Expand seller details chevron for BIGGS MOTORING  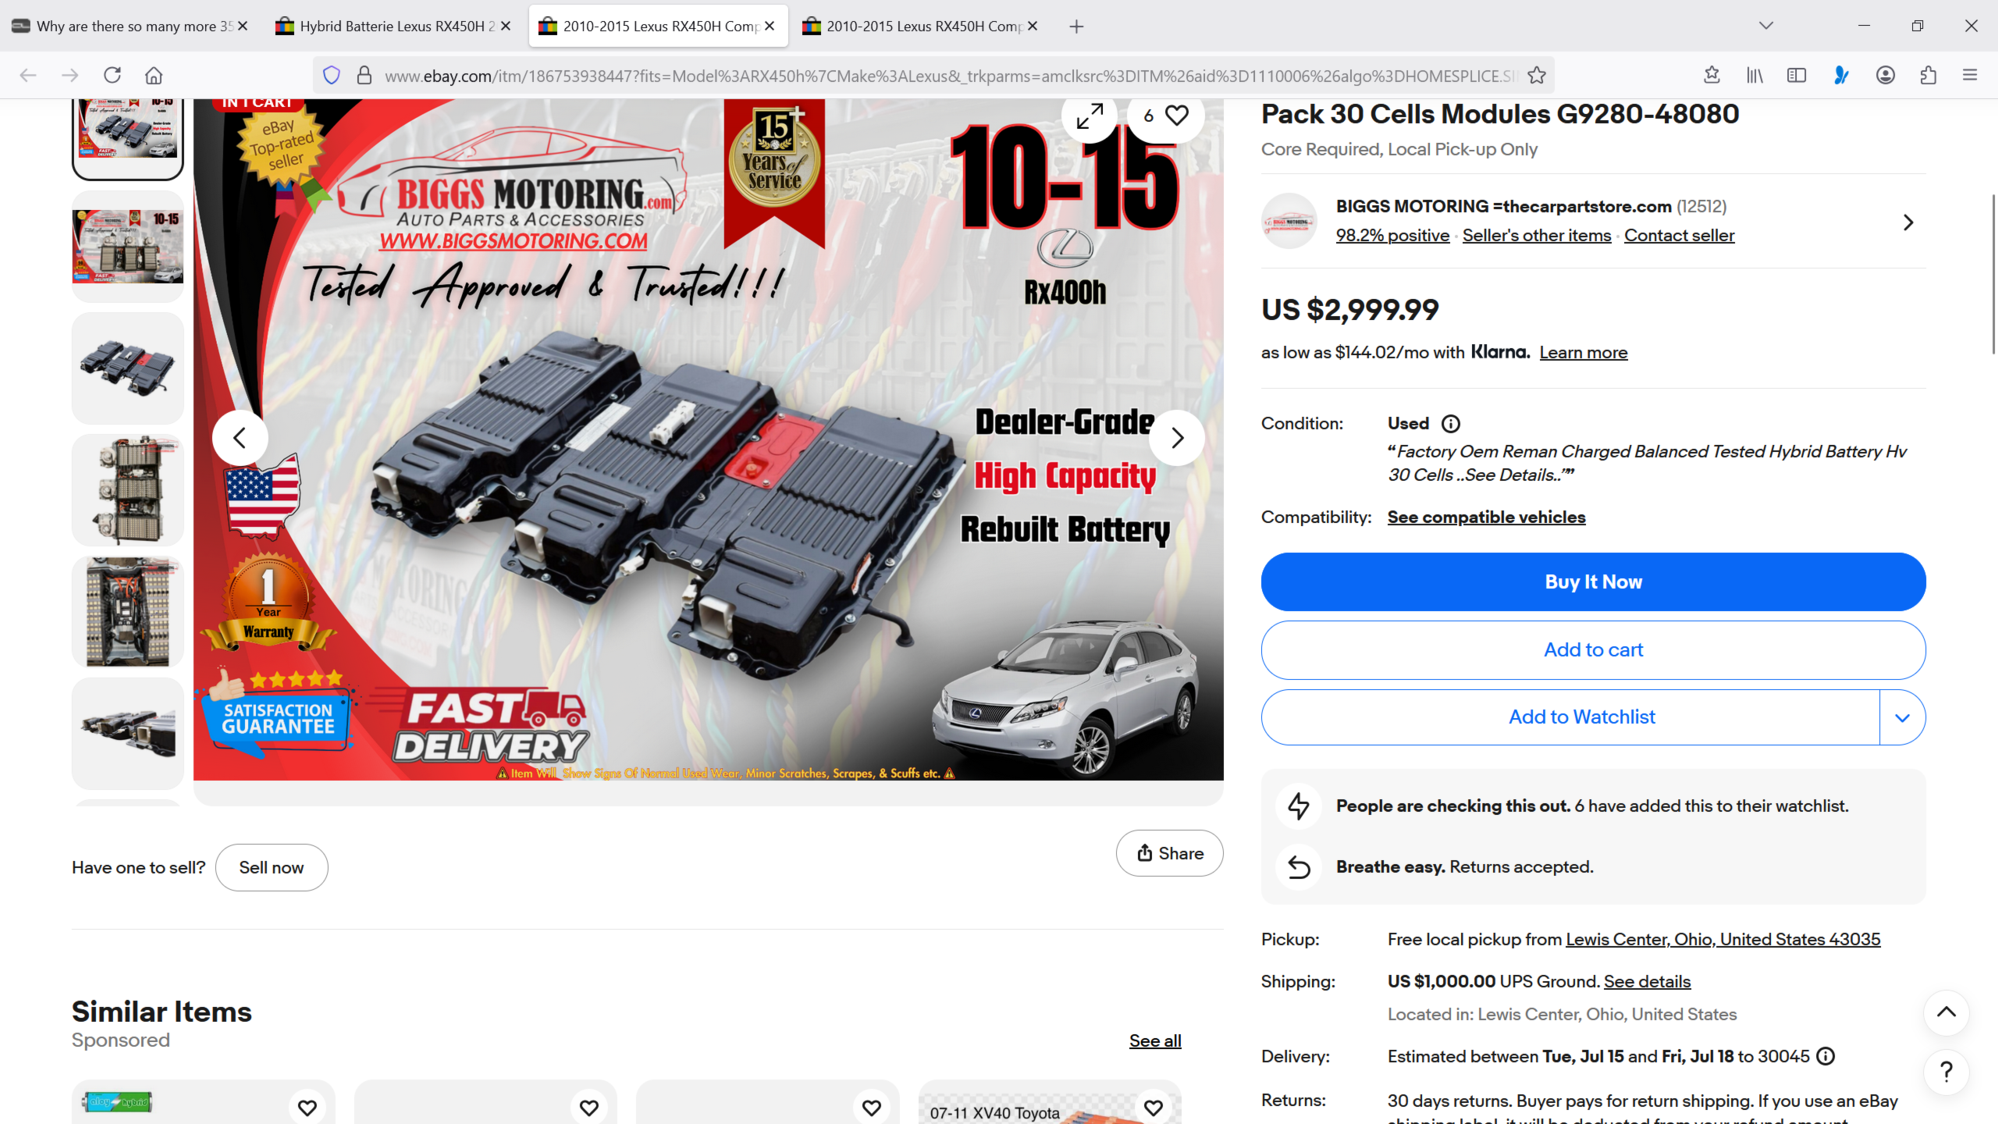[1907, 222]
